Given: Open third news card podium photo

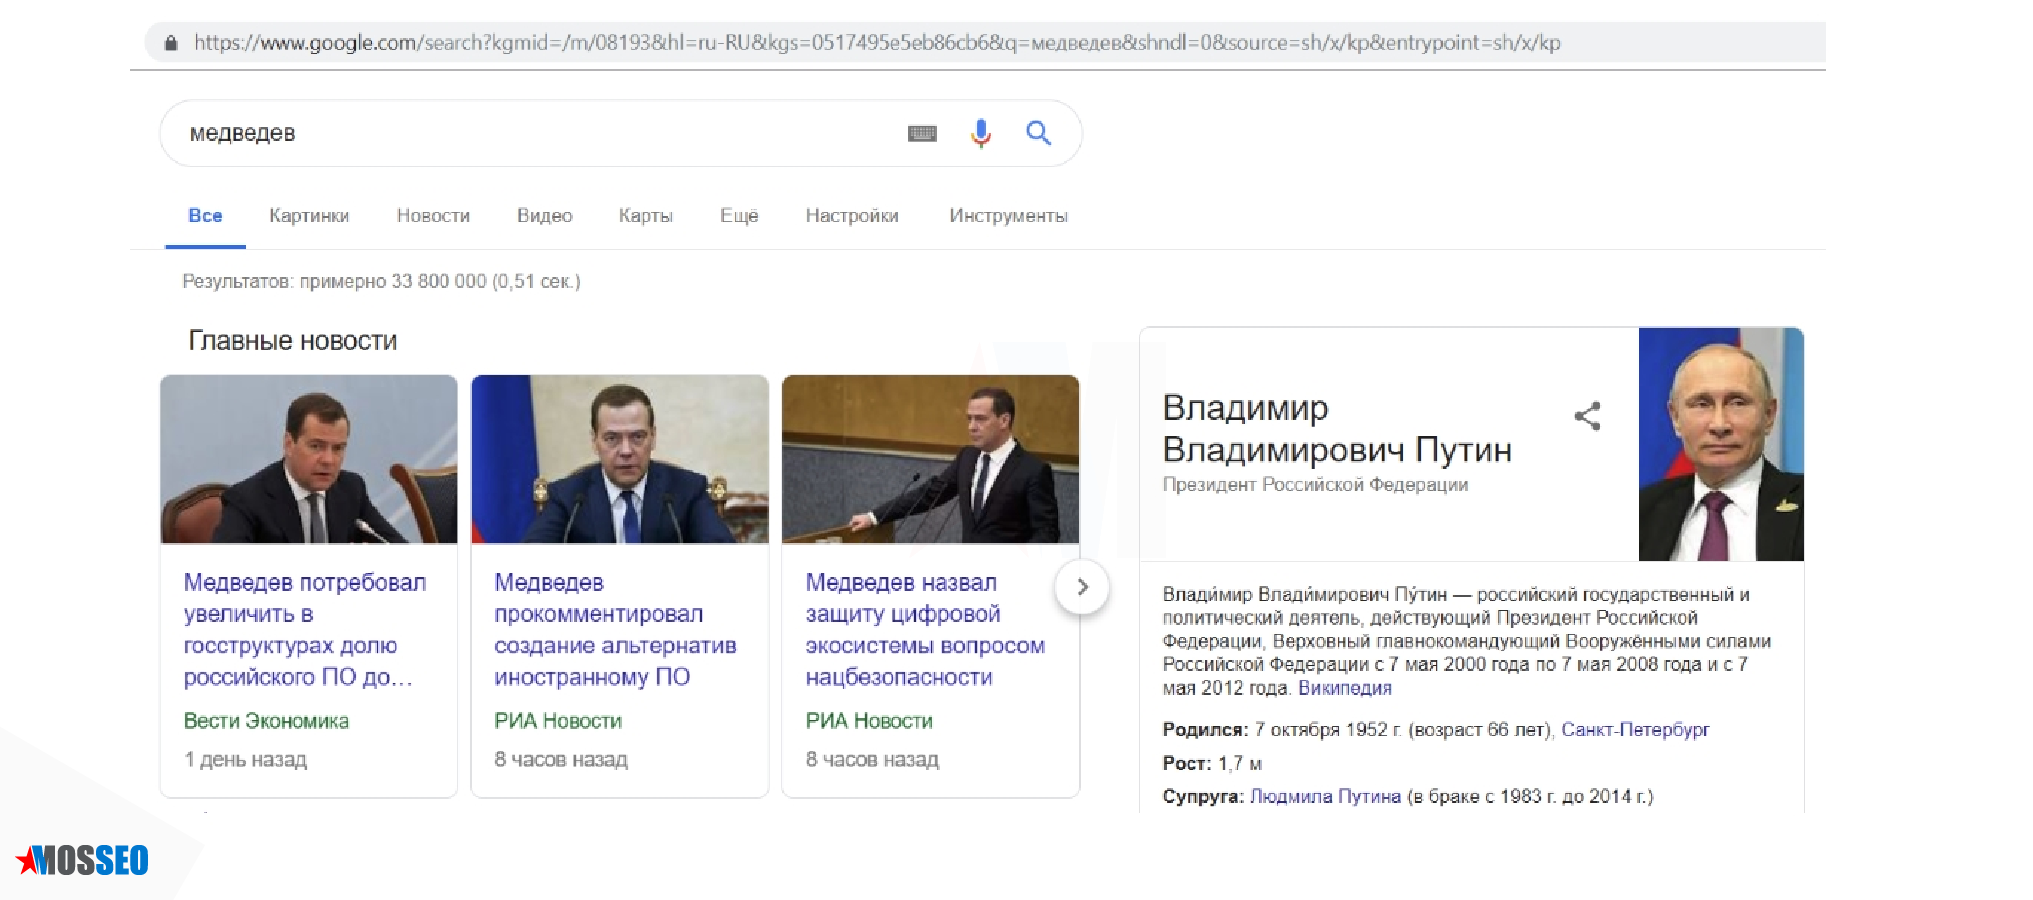Looking at the screenshot, I should tap(930, 459).
